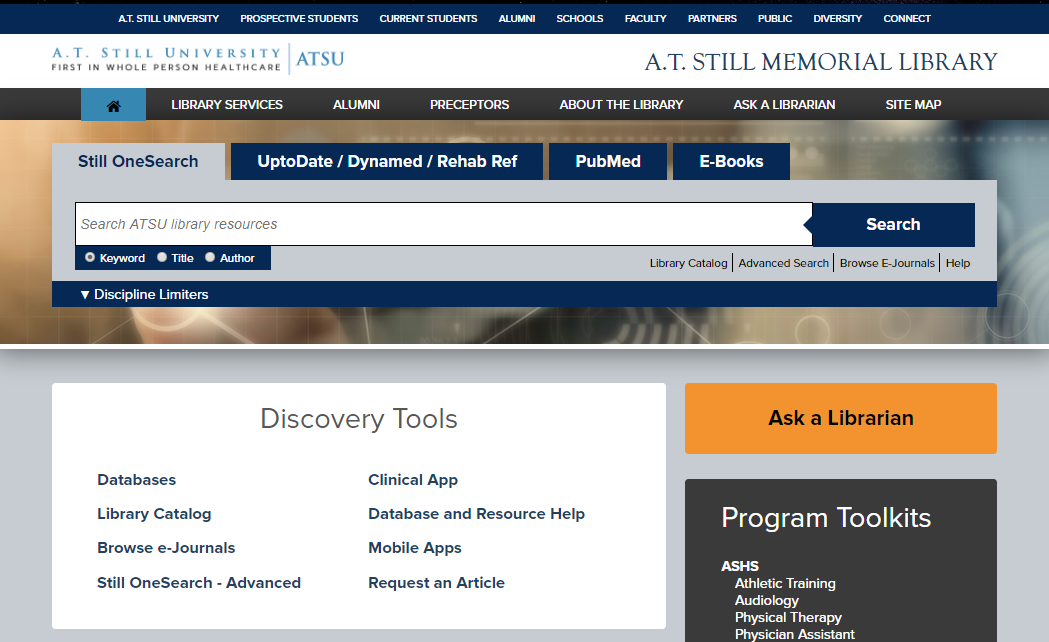This screenshot has width=1049, height=642.
Task: Select the Author radio button
Action: tap(210, 257)
